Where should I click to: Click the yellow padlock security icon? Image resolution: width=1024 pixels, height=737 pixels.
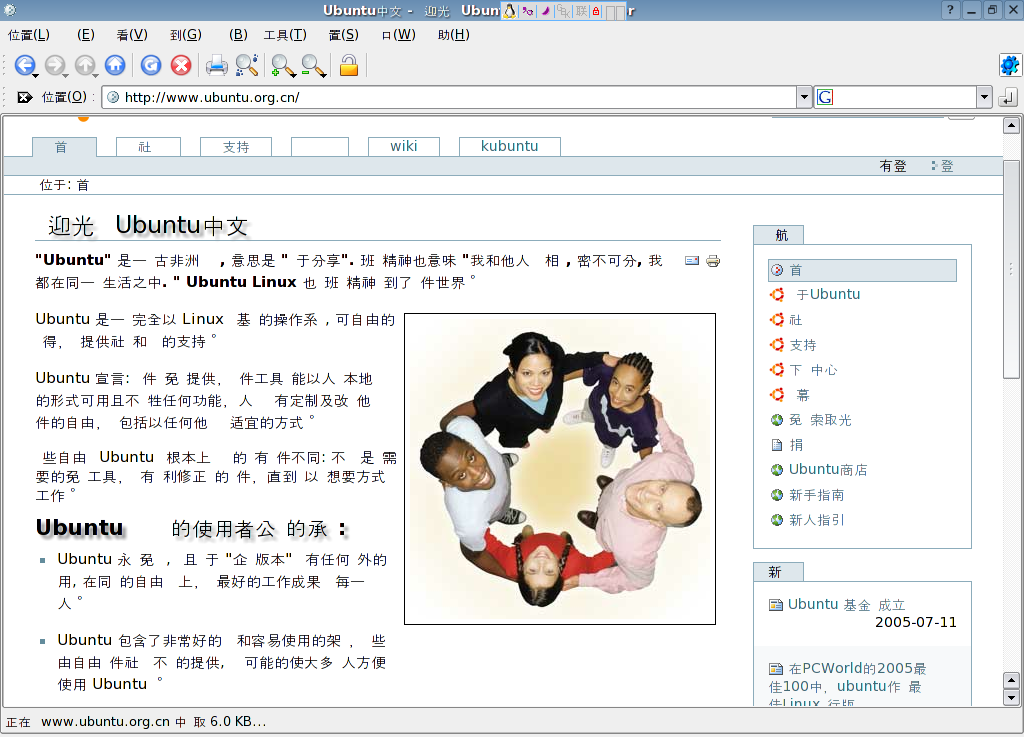tap(349, 65)
